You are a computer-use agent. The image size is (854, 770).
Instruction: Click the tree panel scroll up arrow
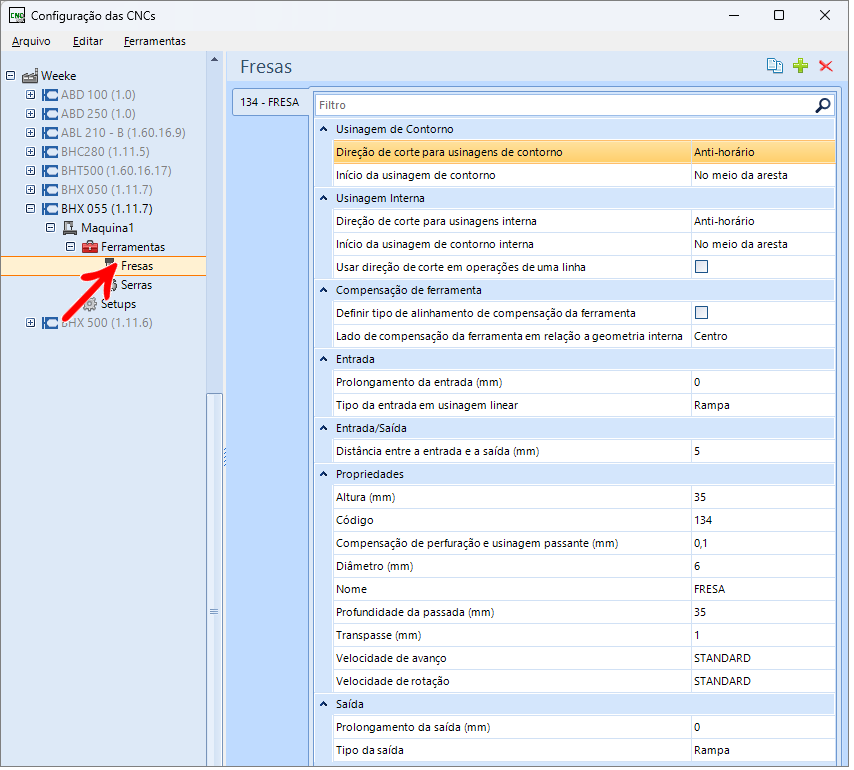pyautogui.click(x=215, y=59)
